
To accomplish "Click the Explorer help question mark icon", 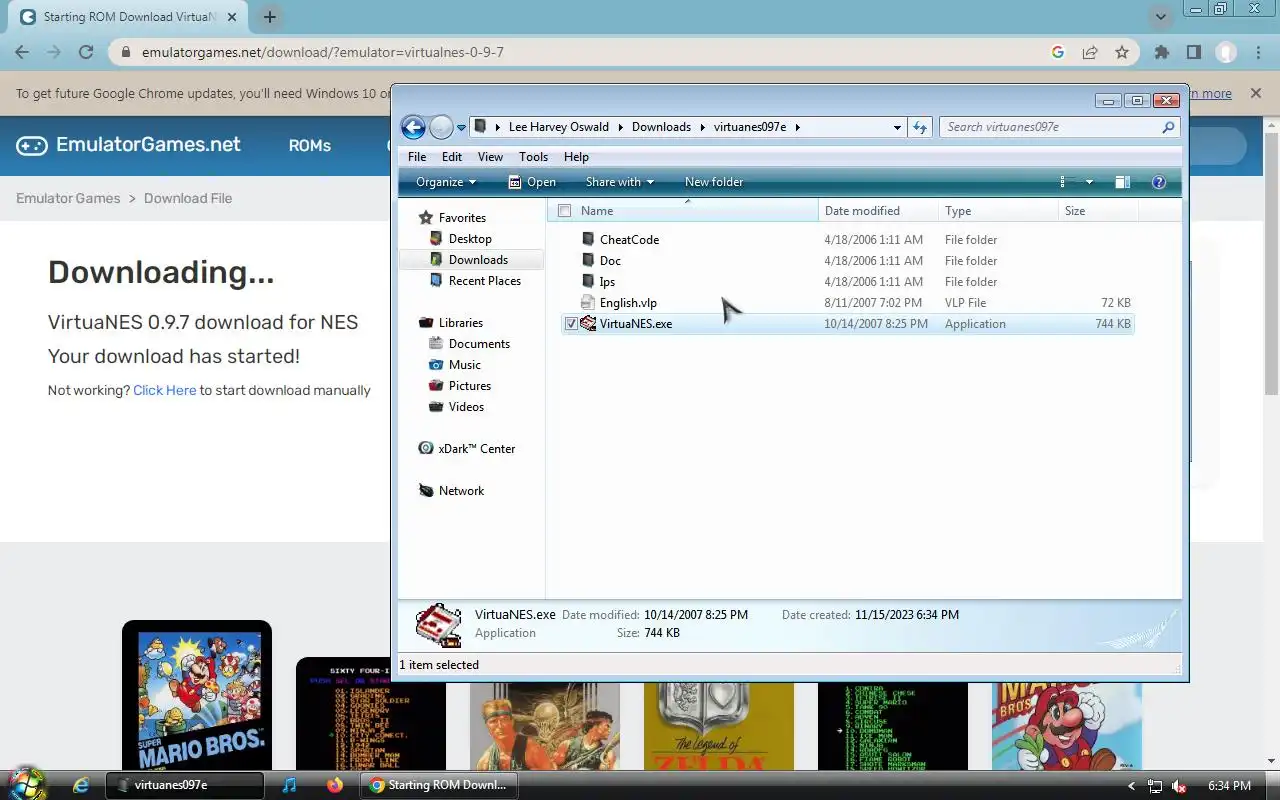I will (1159, 182).
